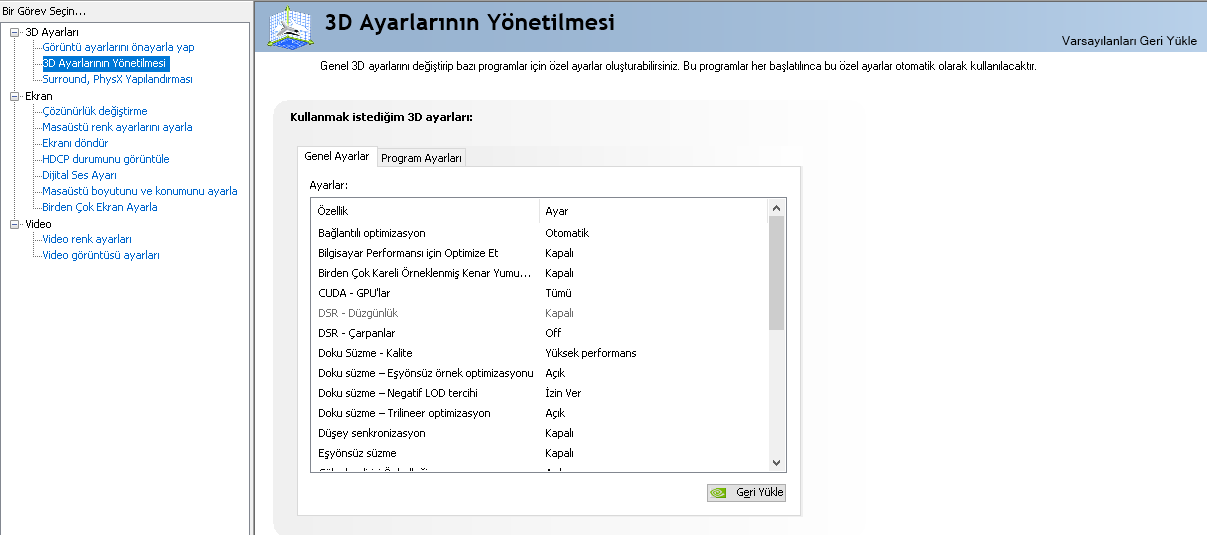Select Eşyönsüz süzme row

click(x=539, y=453)
